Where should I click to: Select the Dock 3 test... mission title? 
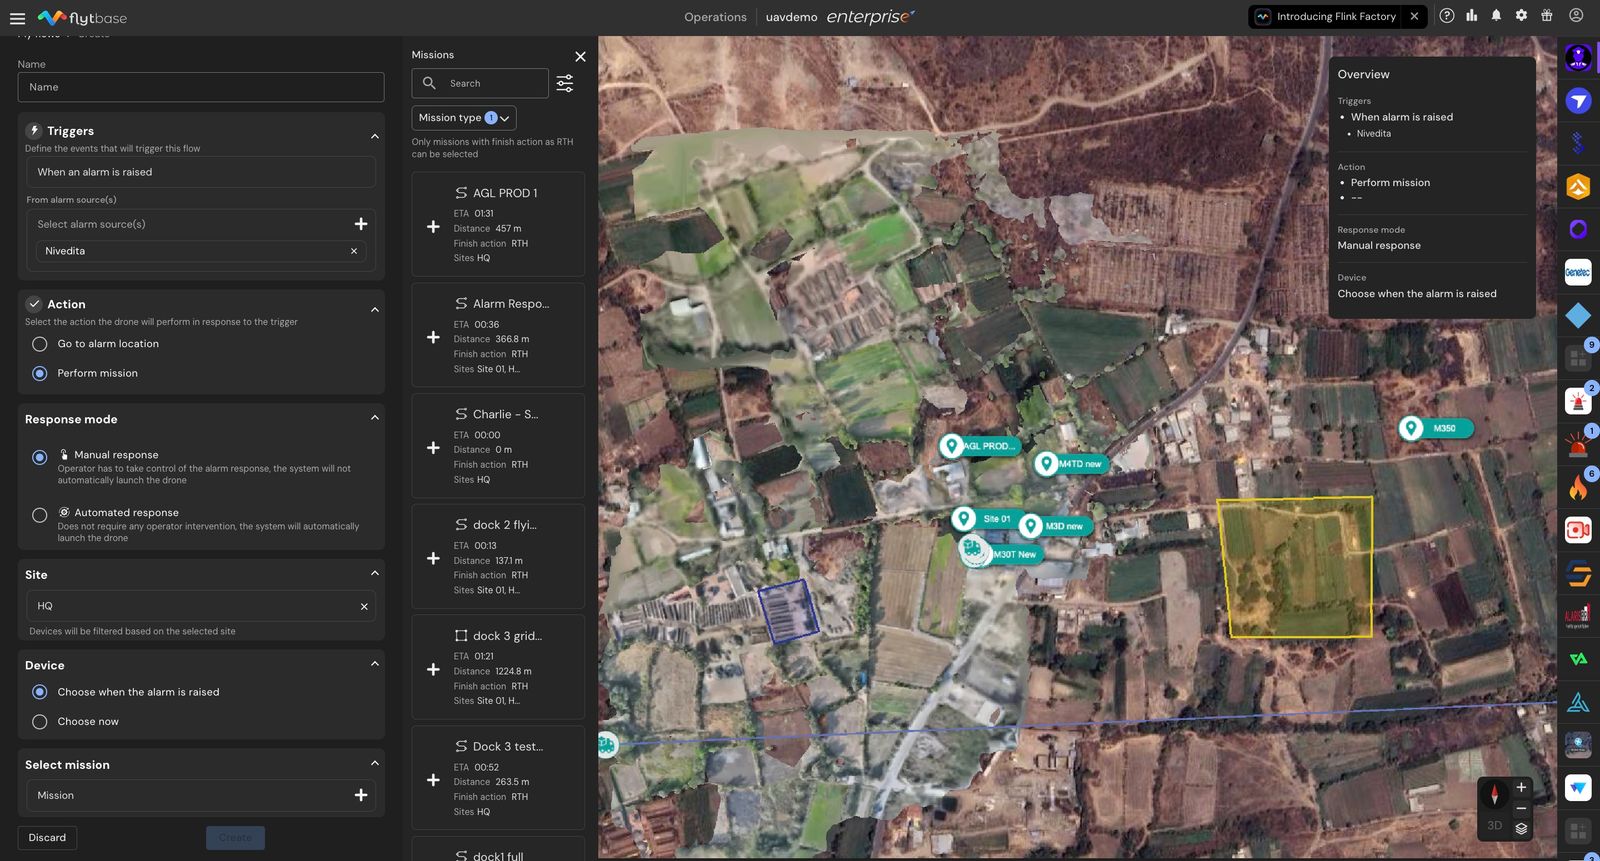pyautogui.click(x=508, y=746)
